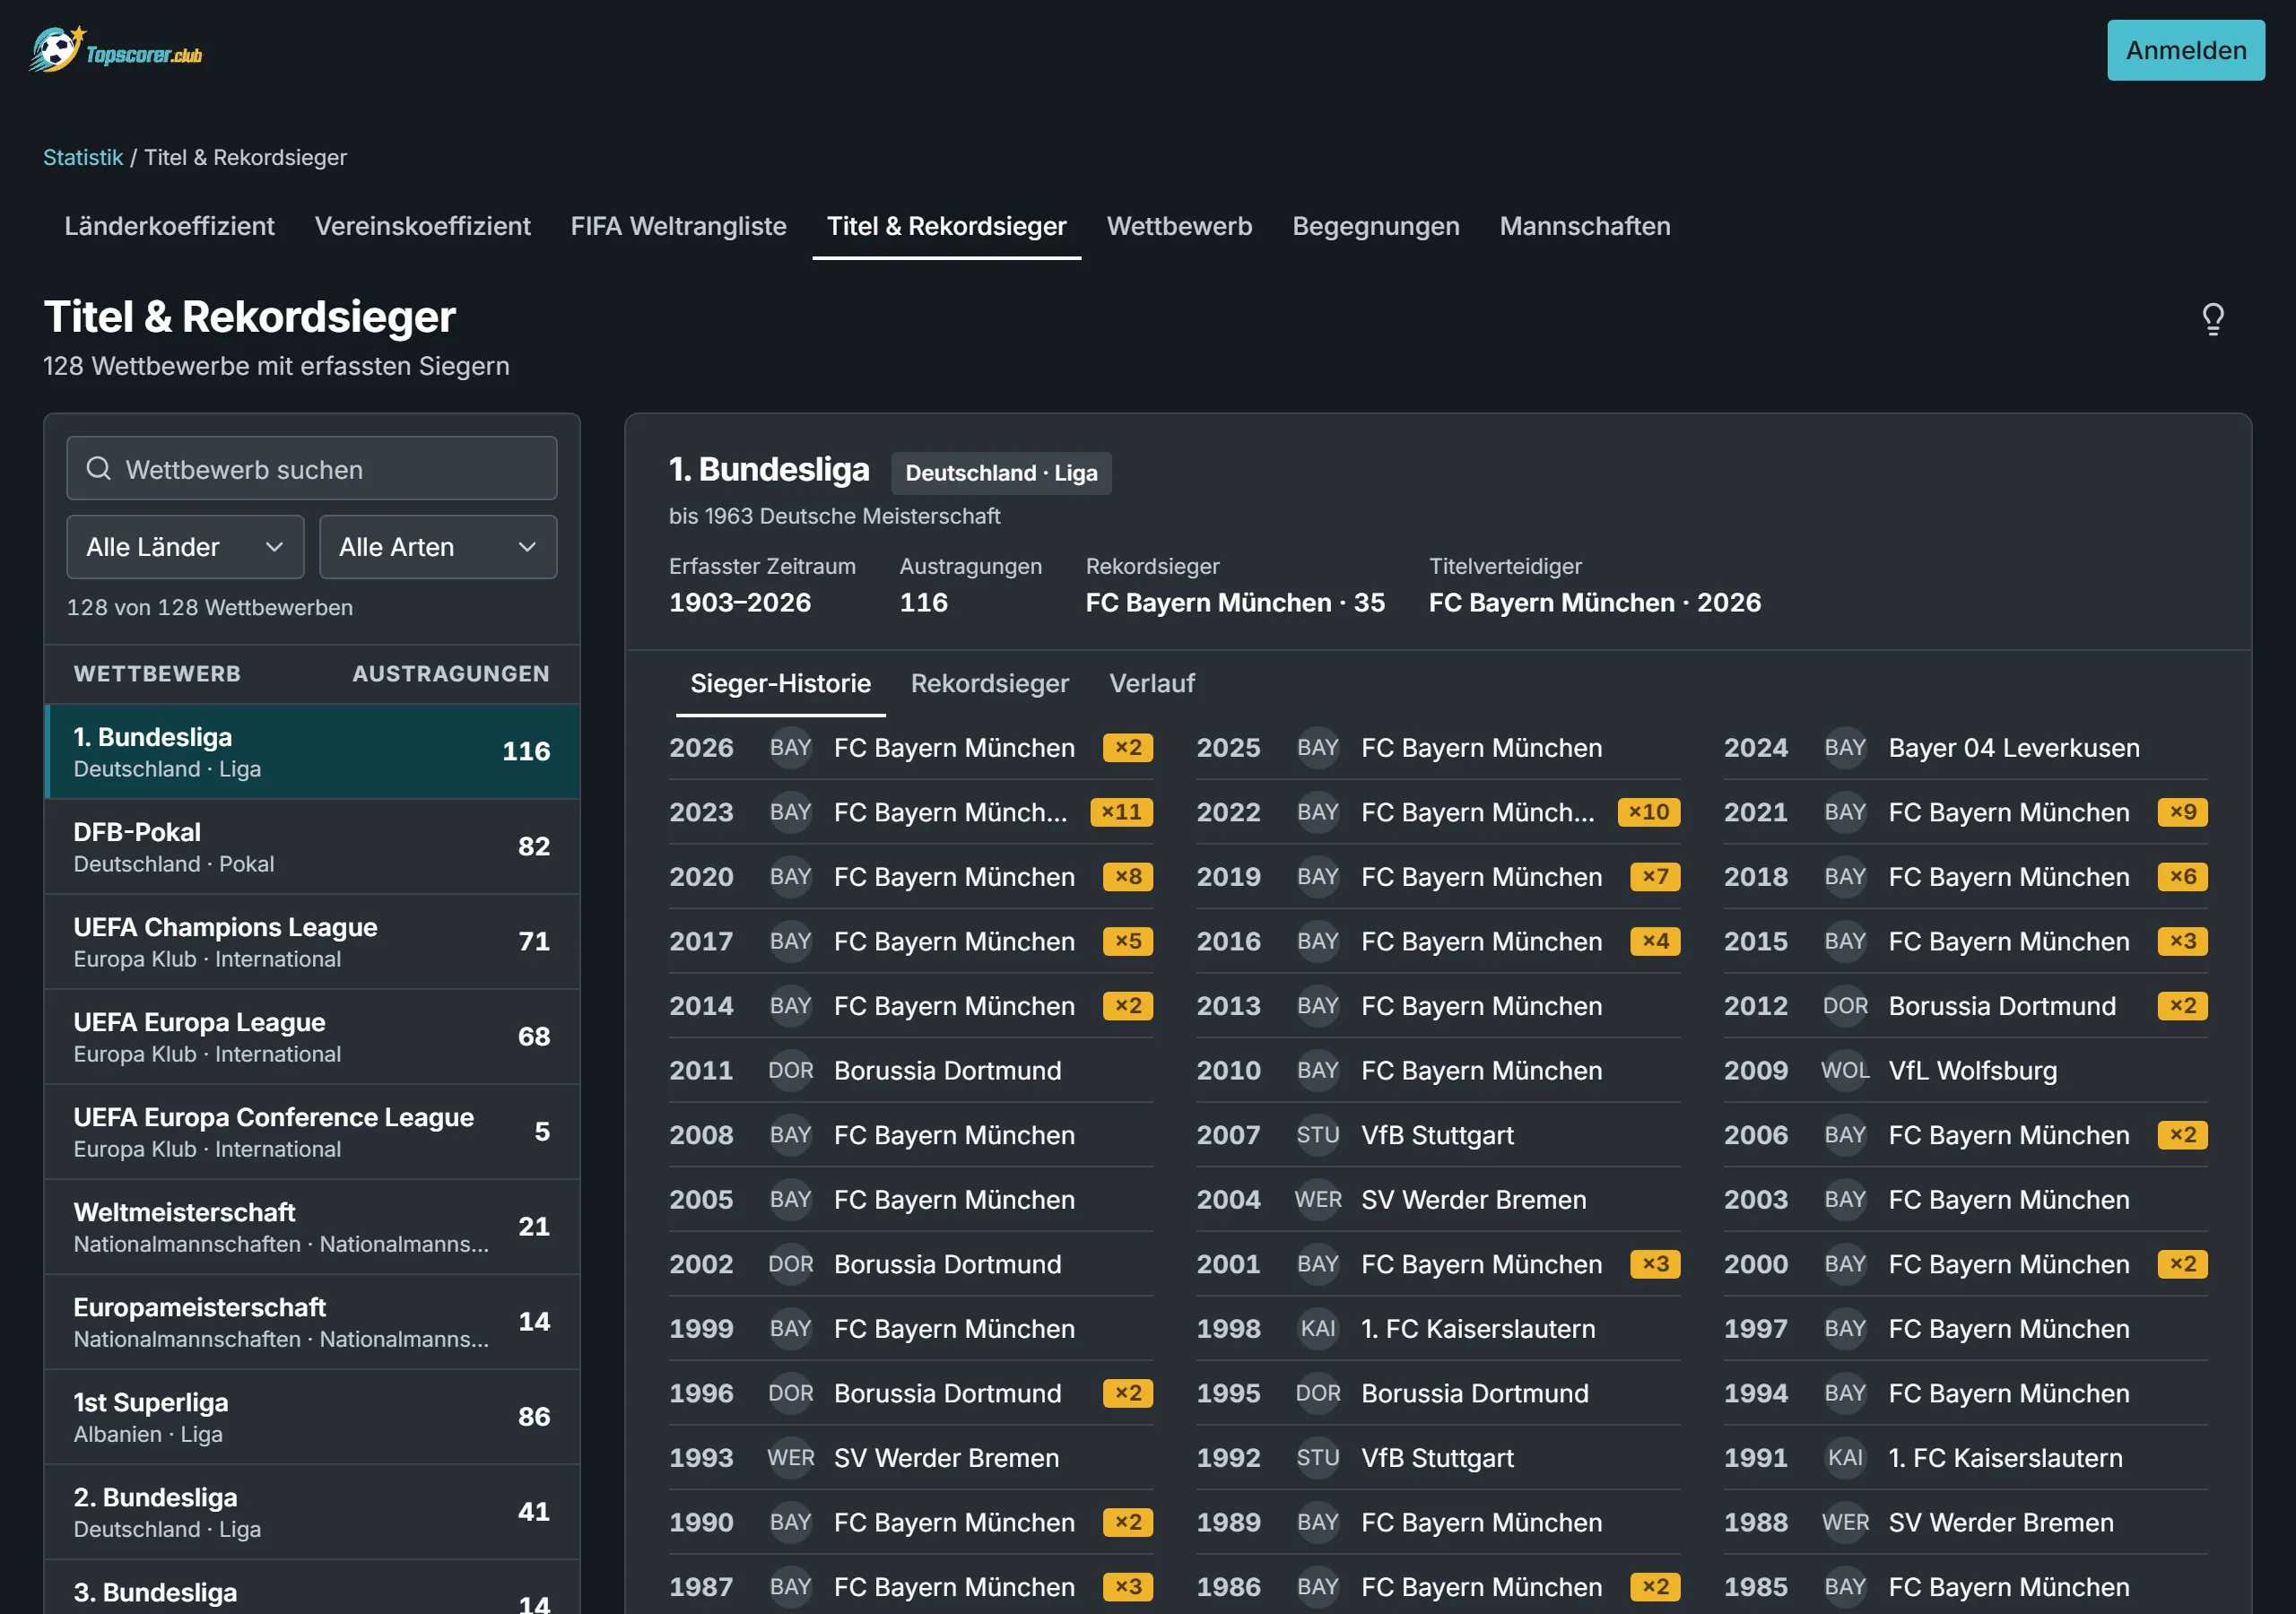
Task: Click the KAI badge in the 1991 row
Action: (1844, 1457)
